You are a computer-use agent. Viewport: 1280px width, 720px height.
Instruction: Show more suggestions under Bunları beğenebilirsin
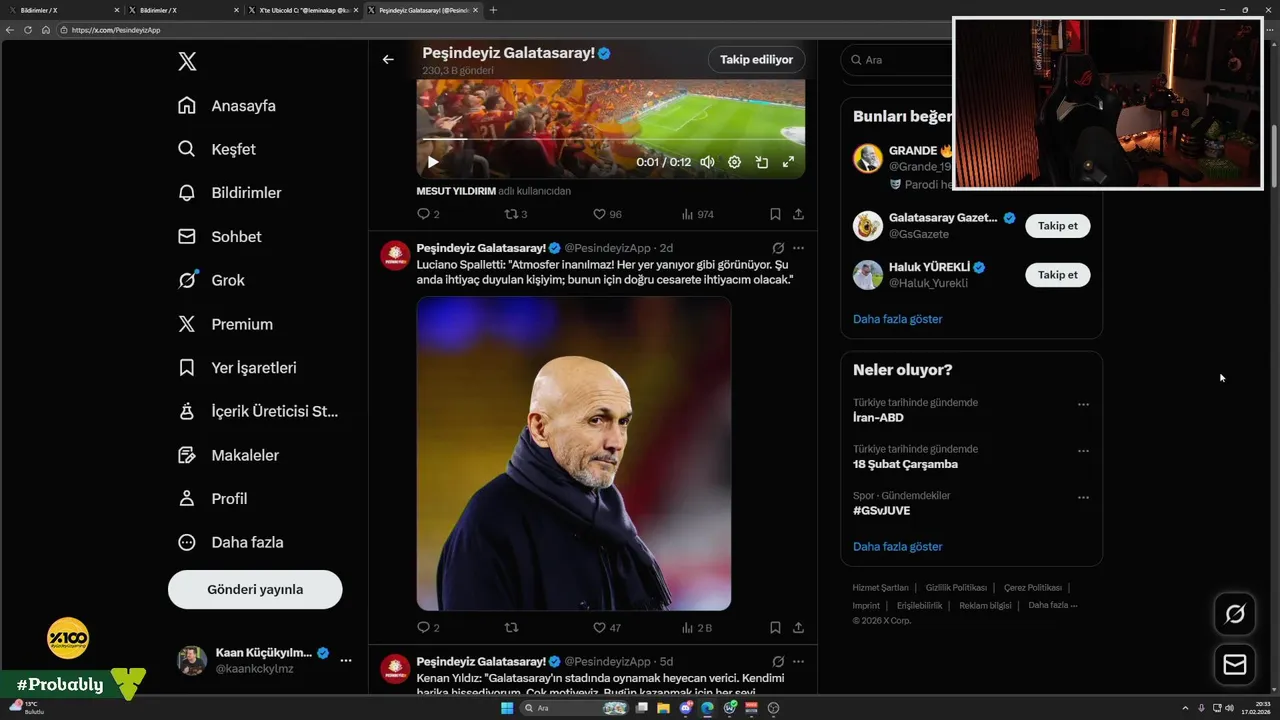click(897, 319)
